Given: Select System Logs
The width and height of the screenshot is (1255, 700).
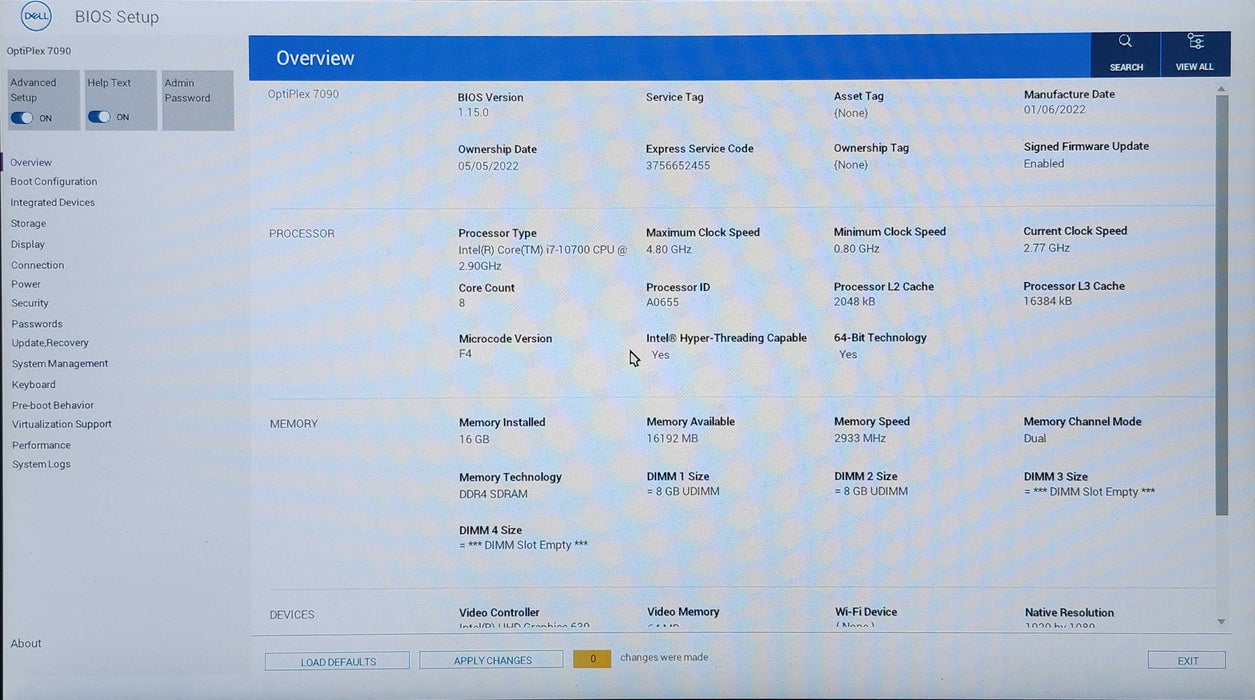Looking at the screenshot, I should coord(41,465).
